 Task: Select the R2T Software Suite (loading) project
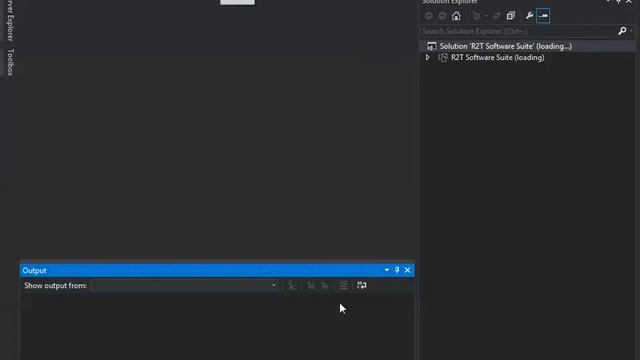(497, 58)
